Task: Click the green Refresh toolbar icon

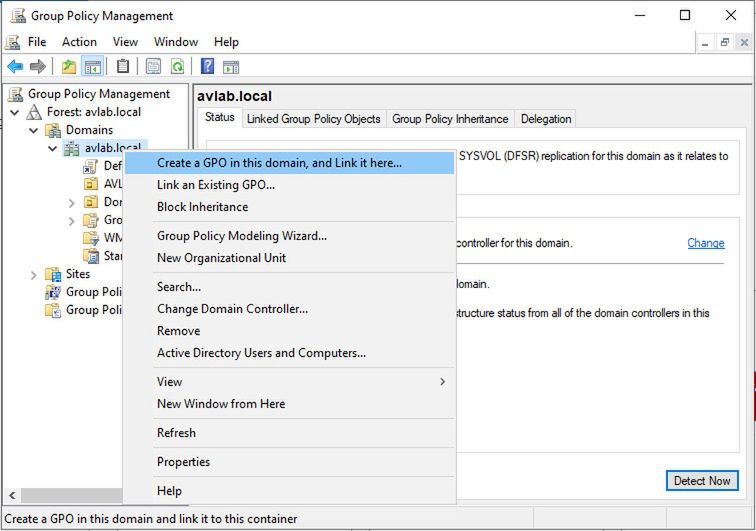Action: tap(177, 66)
